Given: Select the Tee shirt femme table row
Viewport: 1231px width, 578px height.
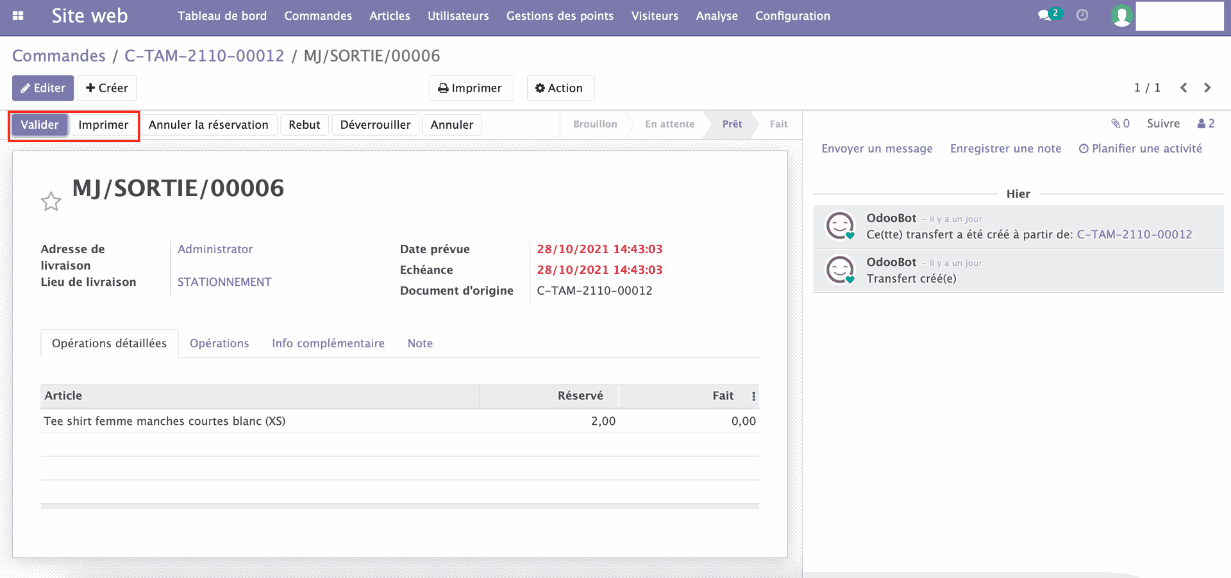Looking at the screenshot, I should [x=165, y=421].
